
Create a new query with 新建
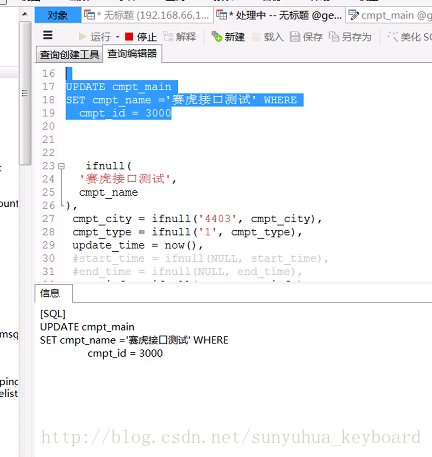pyautogui.click(x=228, y=37)
